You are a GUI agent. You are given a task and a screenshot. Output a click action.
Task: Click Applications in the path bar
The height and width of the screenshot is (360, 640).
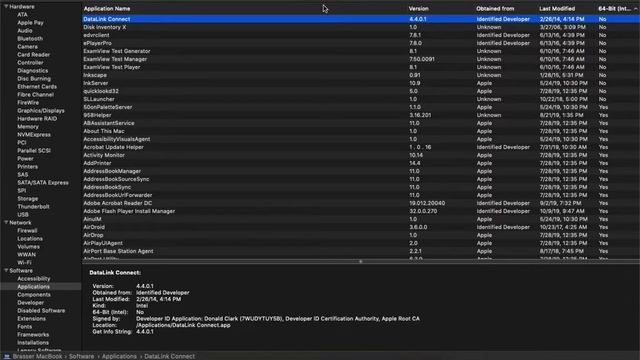coord(119,356)
